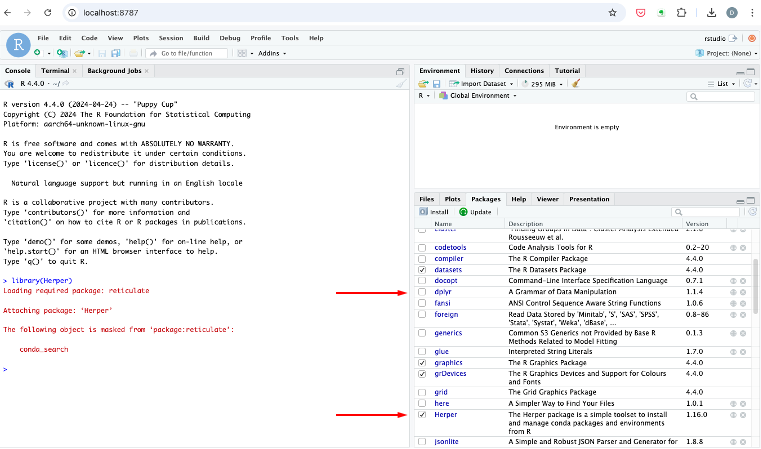Uncheck the graphics package checkbox

click(422, 363)
